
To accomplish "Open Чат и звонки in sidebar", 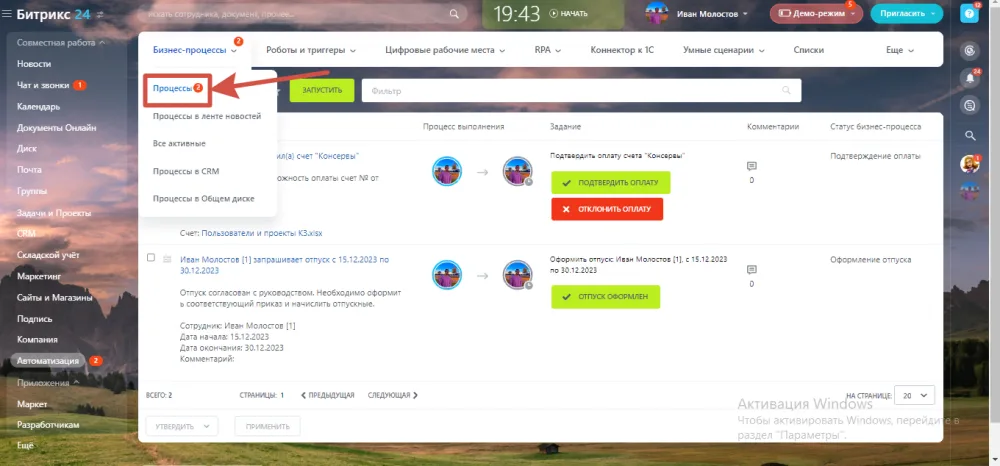I will click(43, 85).
